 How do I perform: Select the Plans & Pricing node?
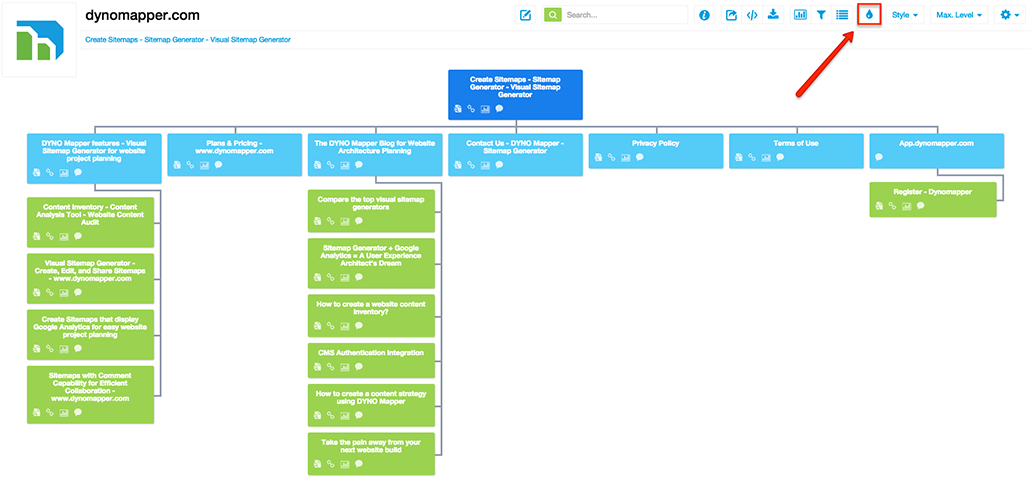(x=235, y=155)
